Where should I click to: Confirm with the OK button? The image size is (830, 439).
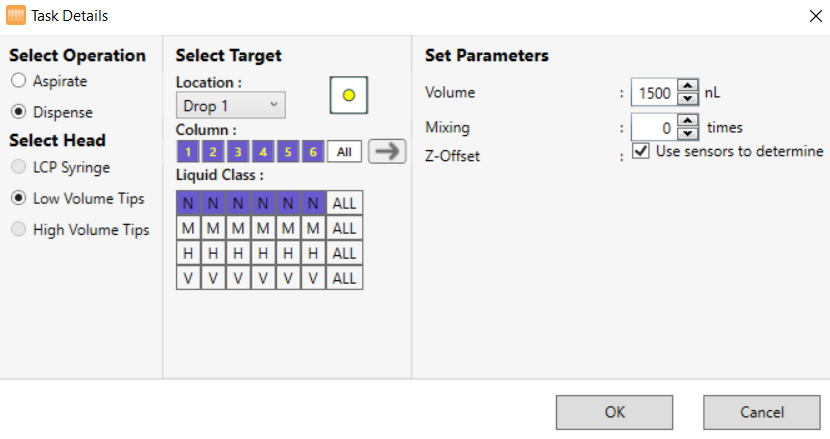point(615,411)
